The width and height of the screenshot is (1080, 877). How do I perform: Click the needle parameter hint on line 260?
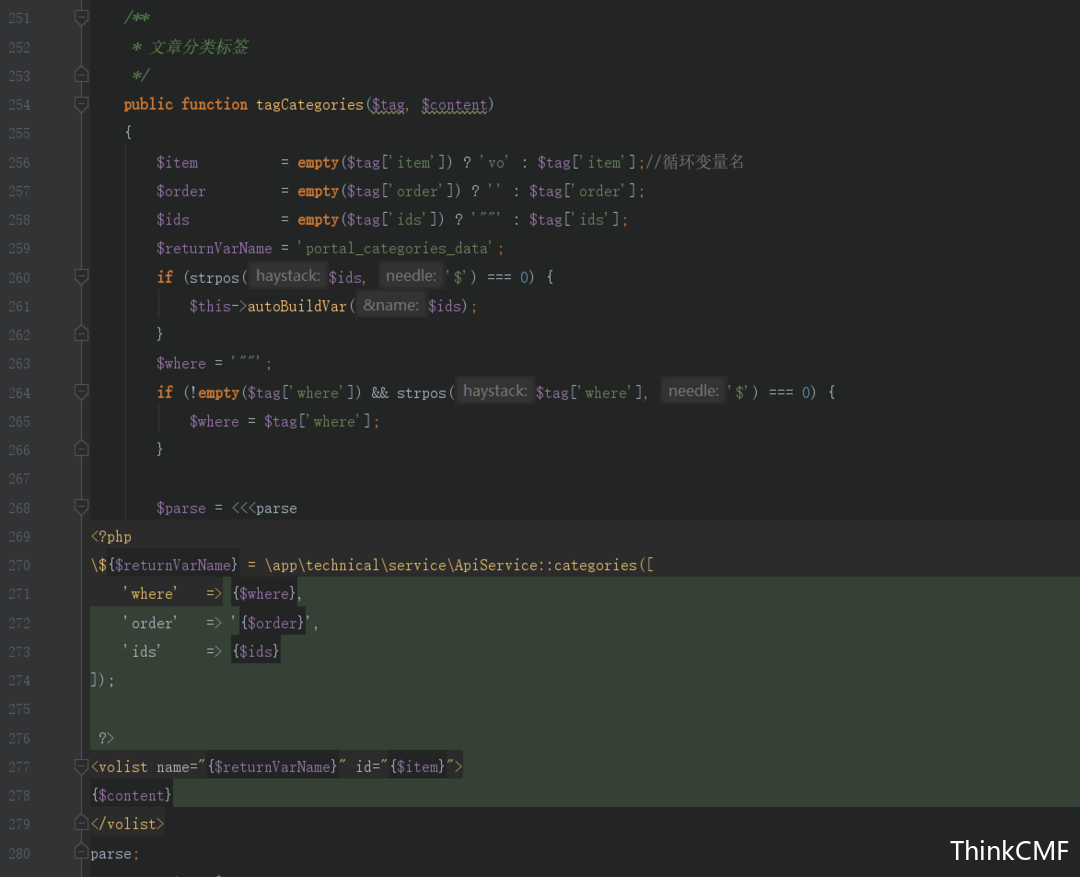[411, 276]
